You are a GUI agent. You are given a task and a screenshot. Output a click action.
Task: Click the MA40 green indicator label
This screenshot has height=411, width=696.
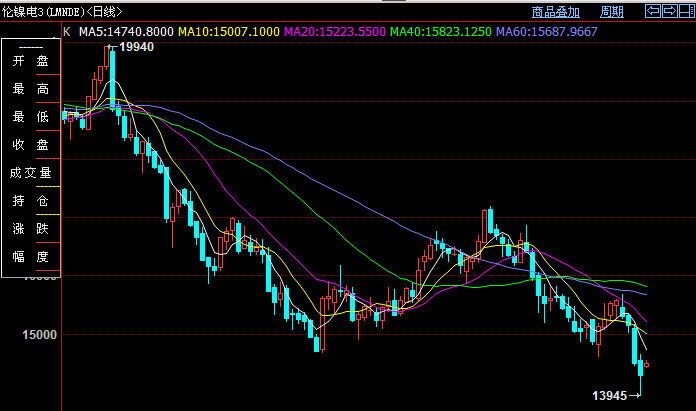(x=440, y=32)
